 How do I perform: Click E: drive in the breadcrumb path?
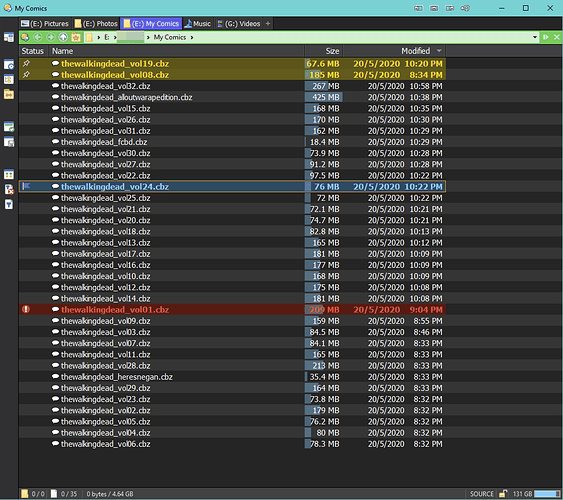107,37
